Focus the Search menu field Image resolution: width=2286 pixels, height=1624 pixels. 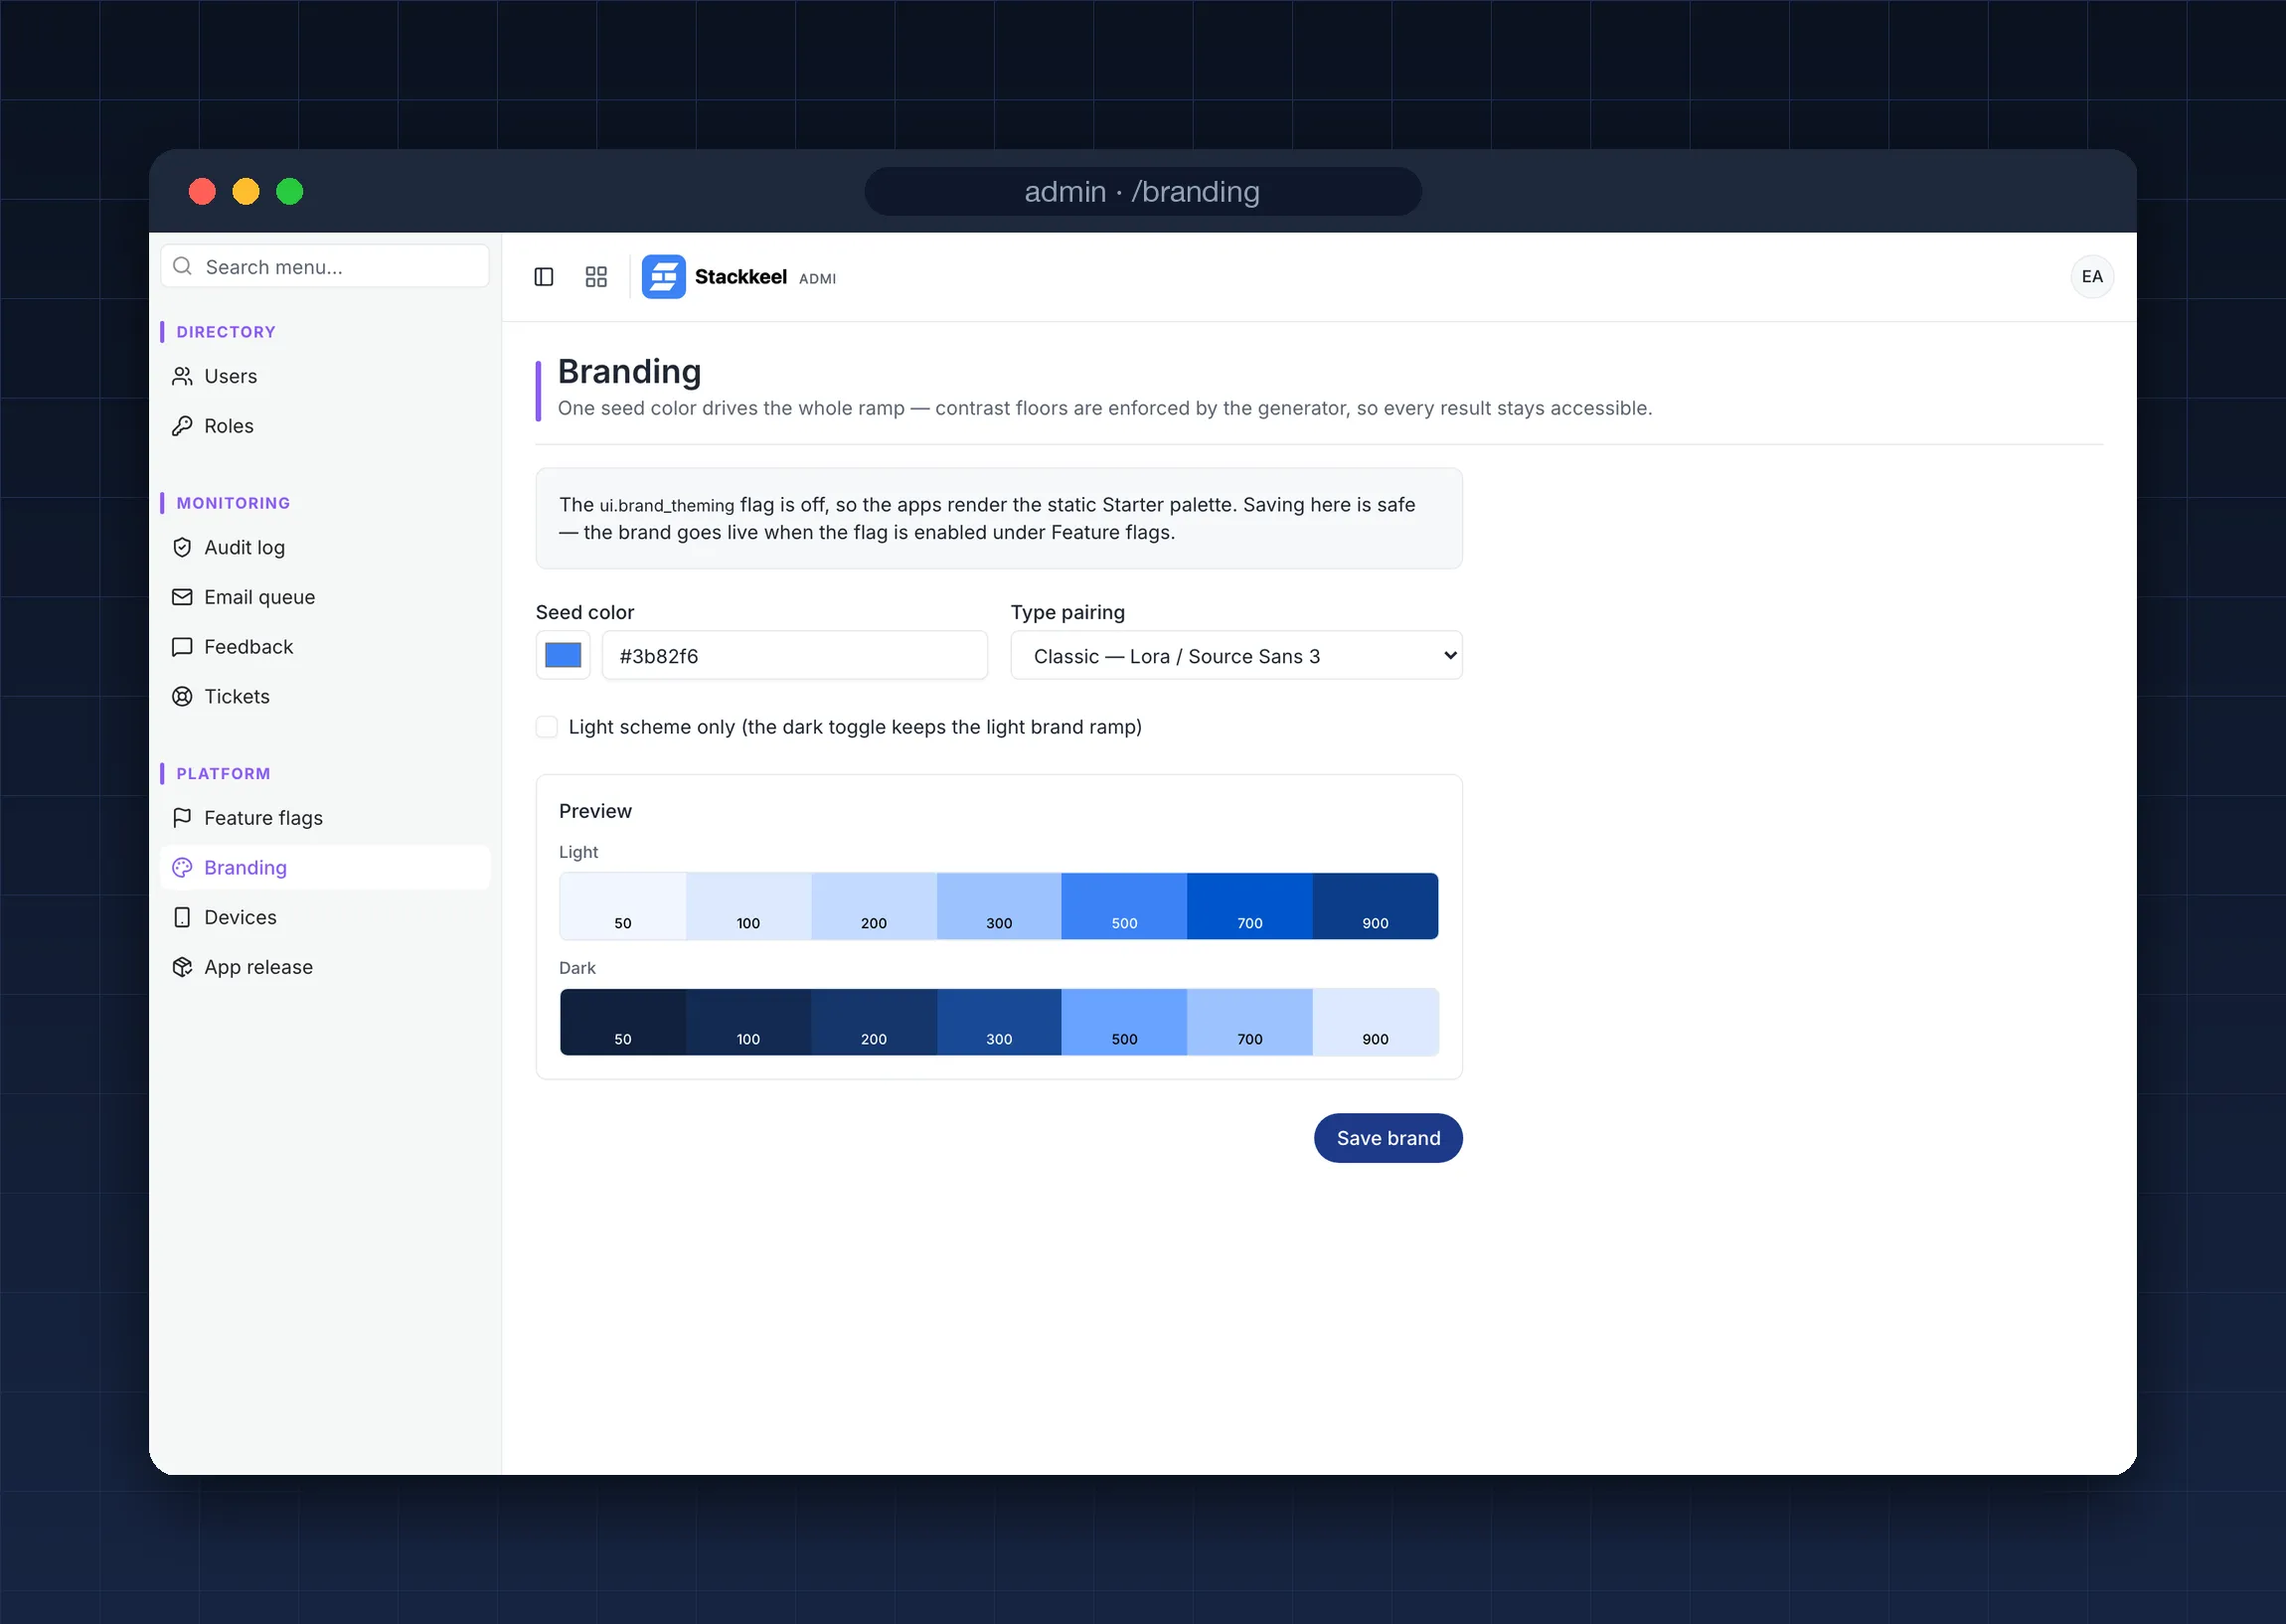[x=325, y=266]
